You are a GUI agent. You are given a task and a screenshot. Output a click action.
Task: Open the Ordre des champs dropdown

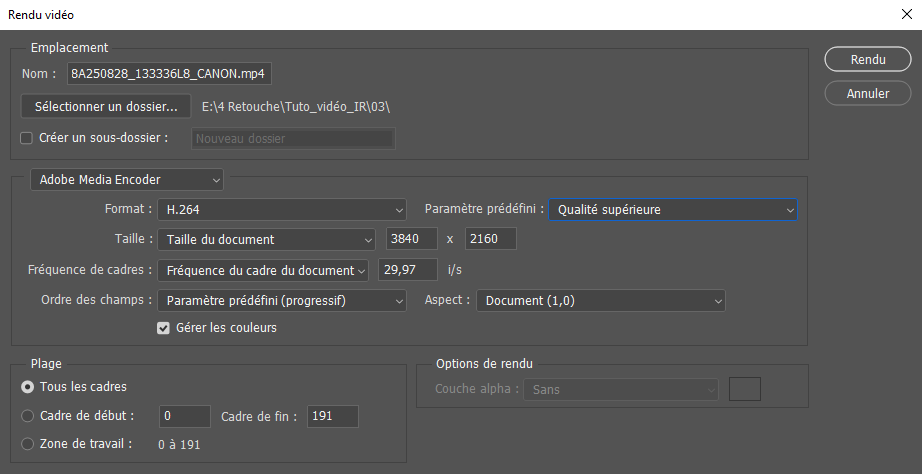282,300
